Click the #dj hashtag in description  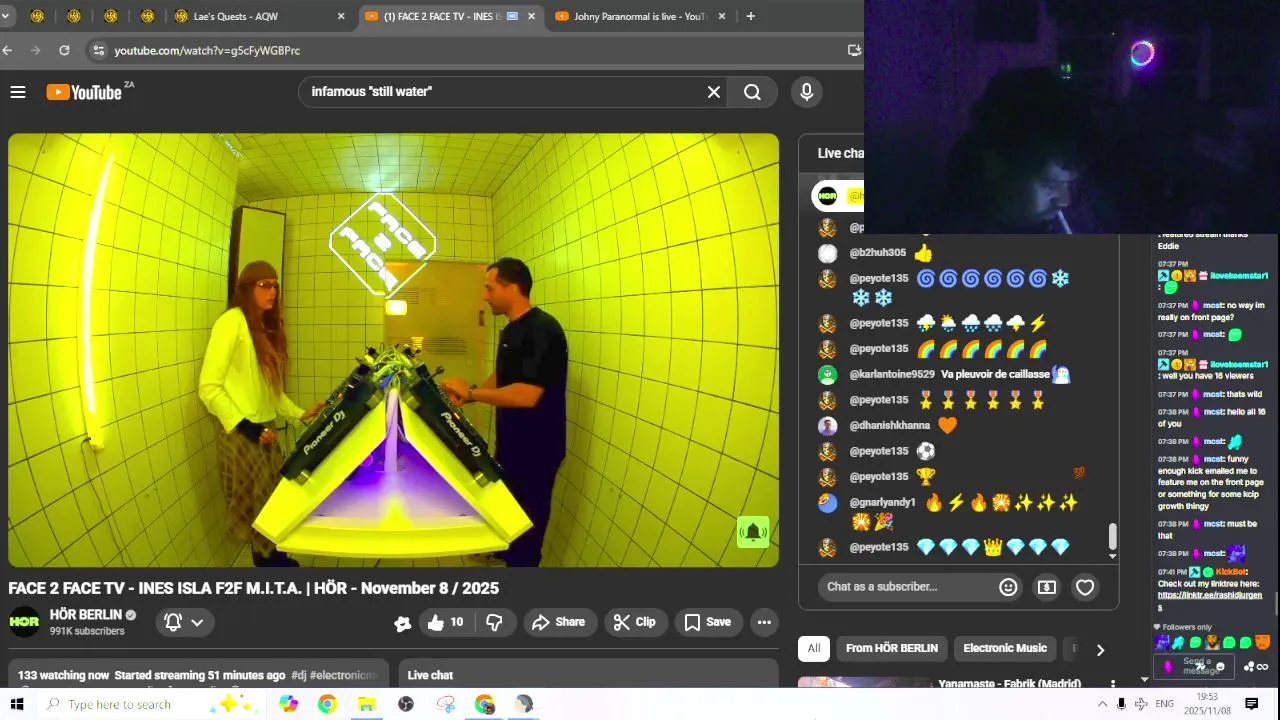coord(297,676)
